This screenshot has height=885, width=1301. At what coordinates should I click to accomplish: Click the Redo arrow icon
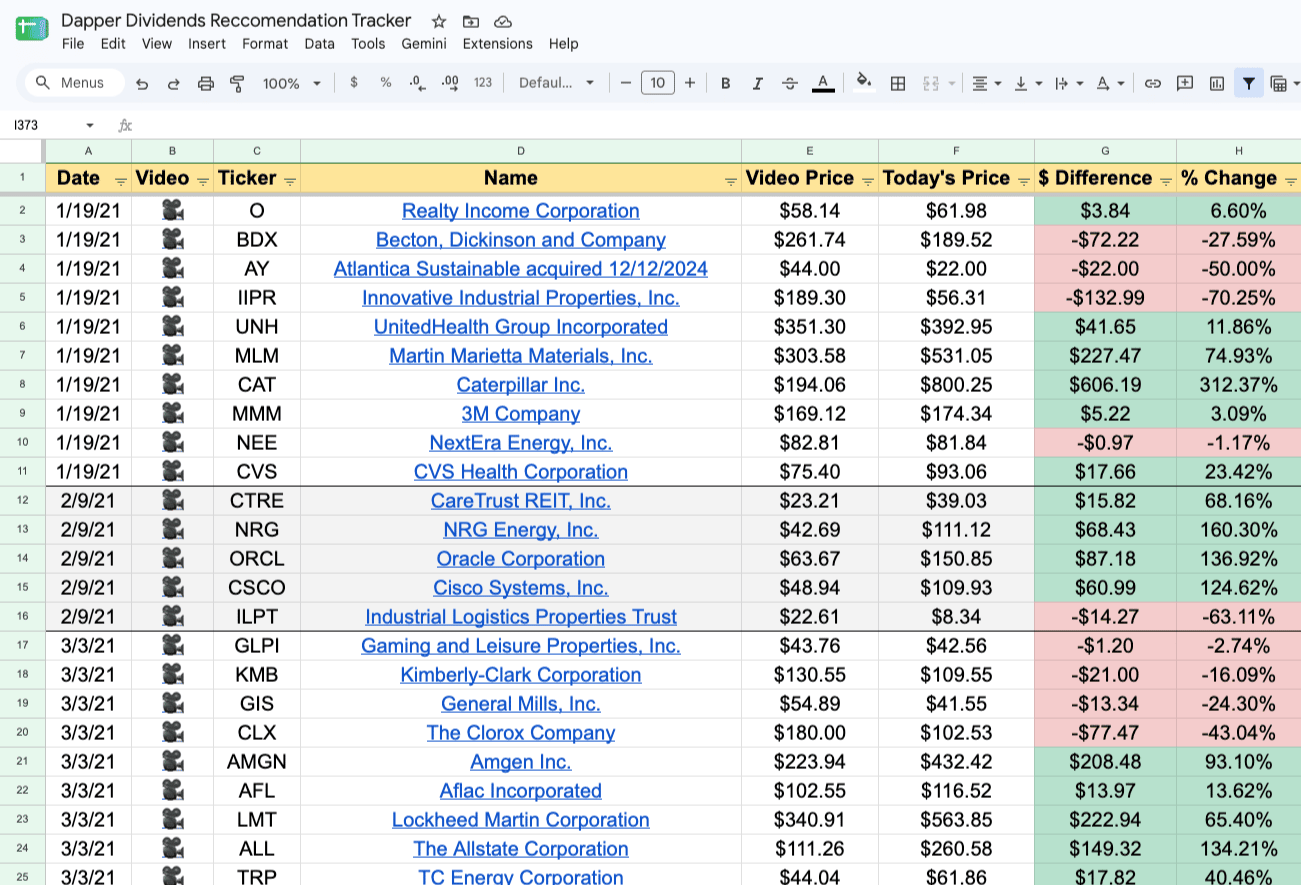tap(174, 83)
